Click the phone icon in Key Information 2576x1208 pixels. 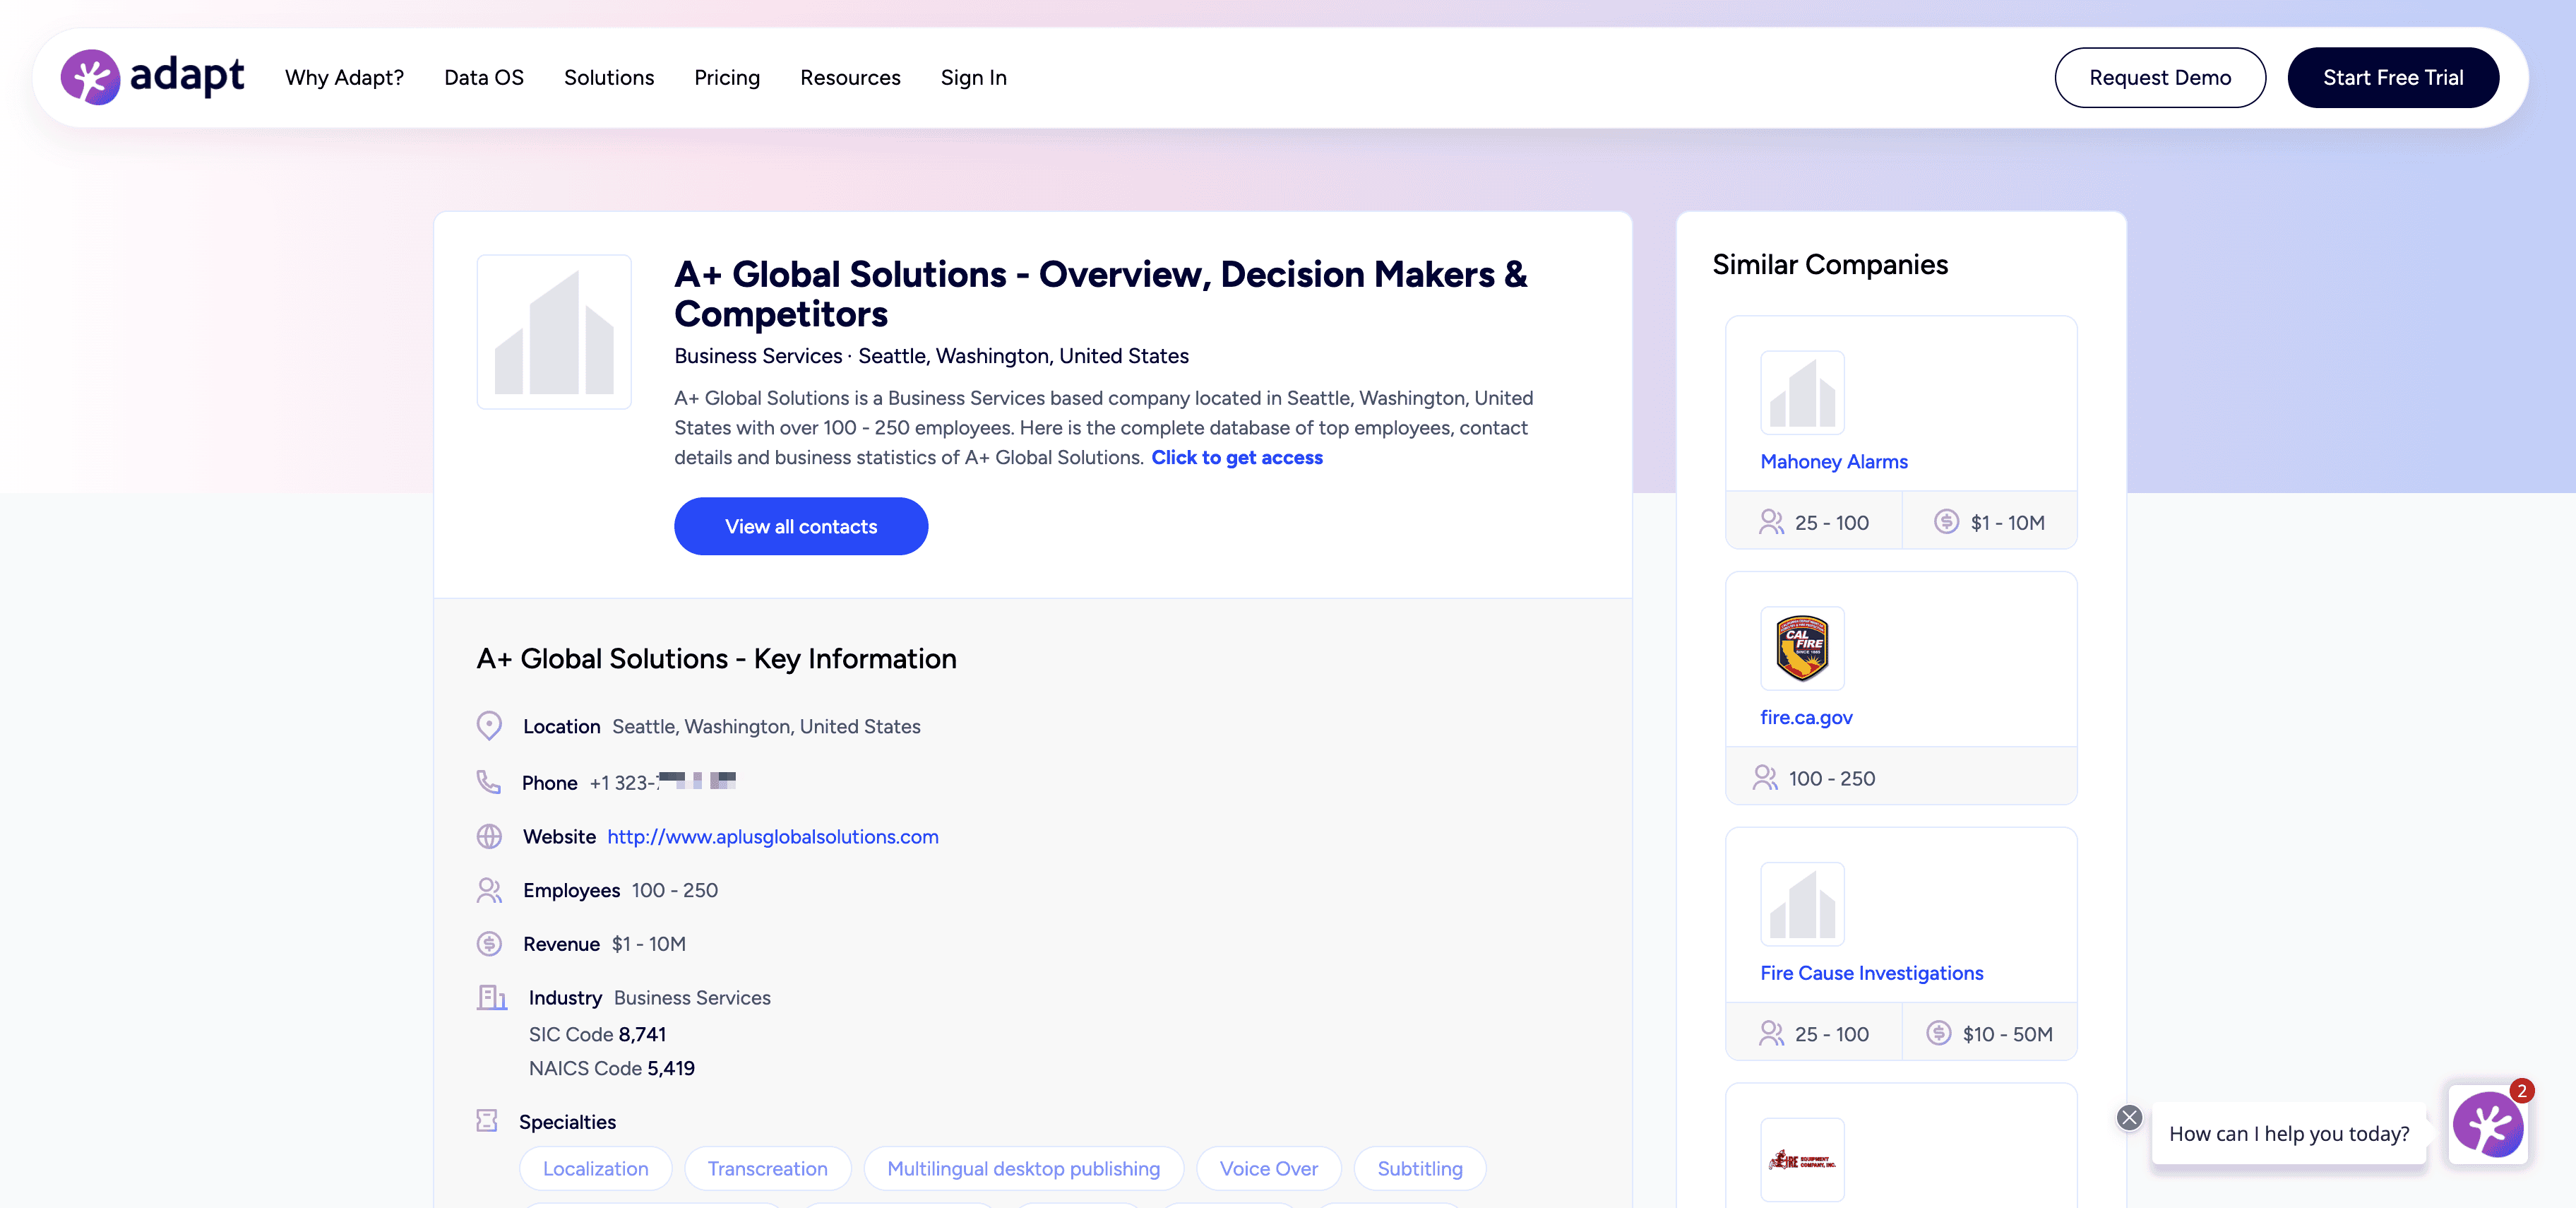point(488,782)
